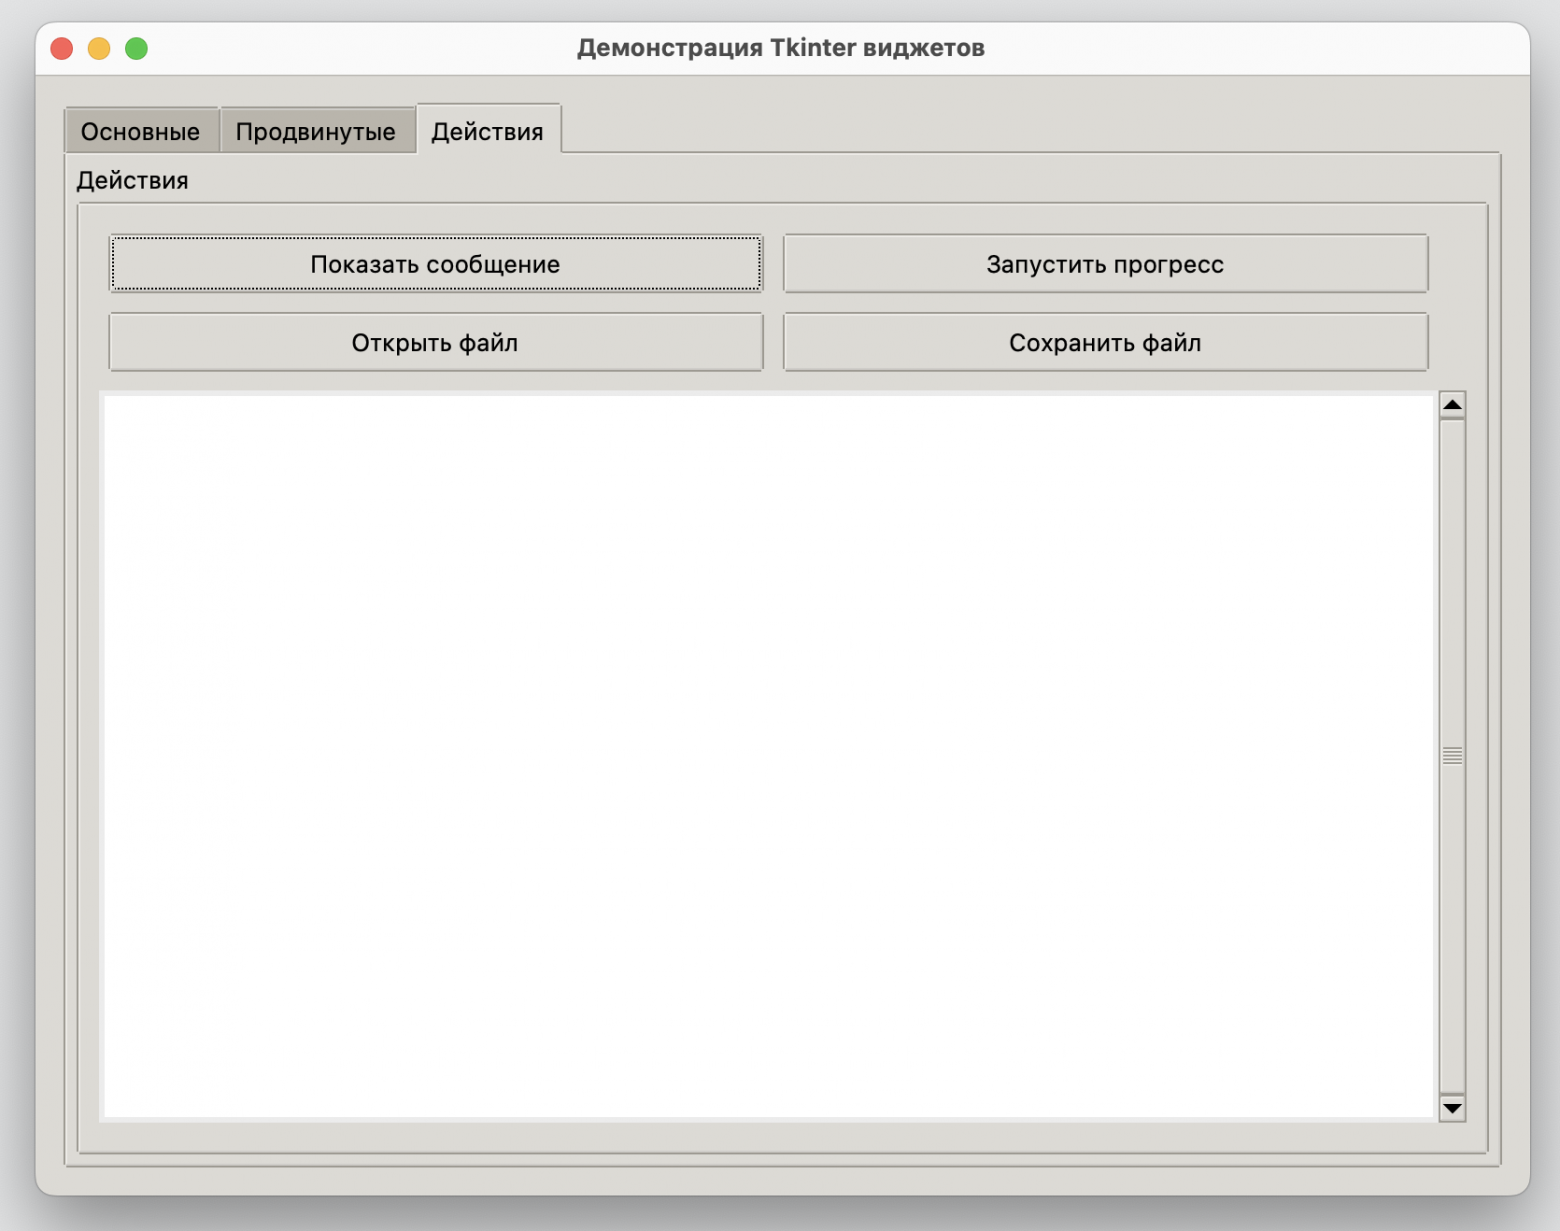The width and height of the screenshot is (1560, 1231).
Task: Click the yellow minimize traffic-light button
Action: [97, 46]
